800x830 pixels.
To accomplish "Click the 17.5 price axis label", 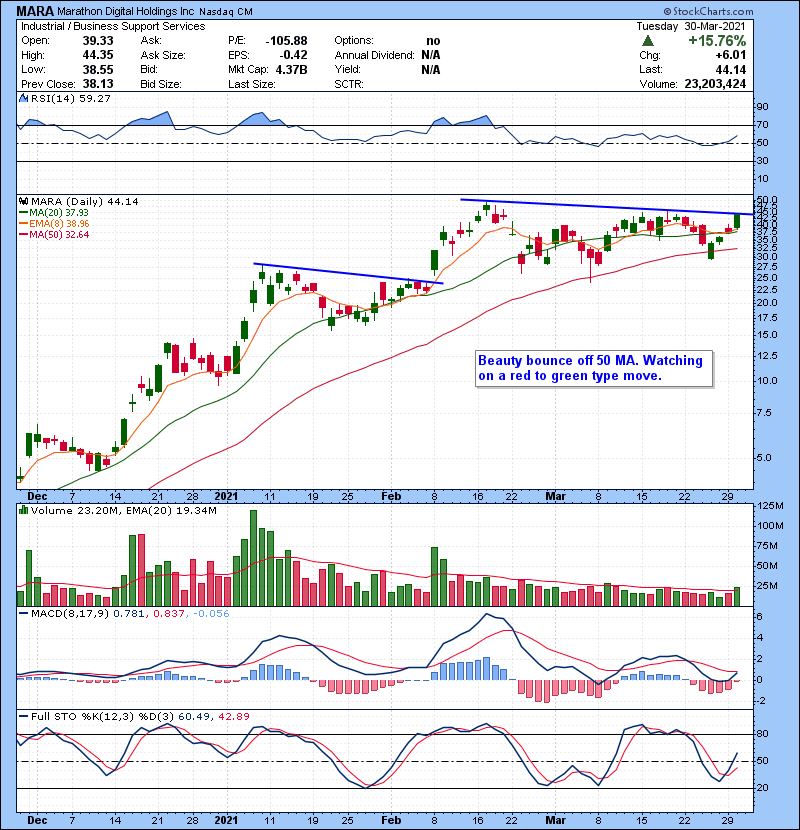I will click(x=767, y=318).
